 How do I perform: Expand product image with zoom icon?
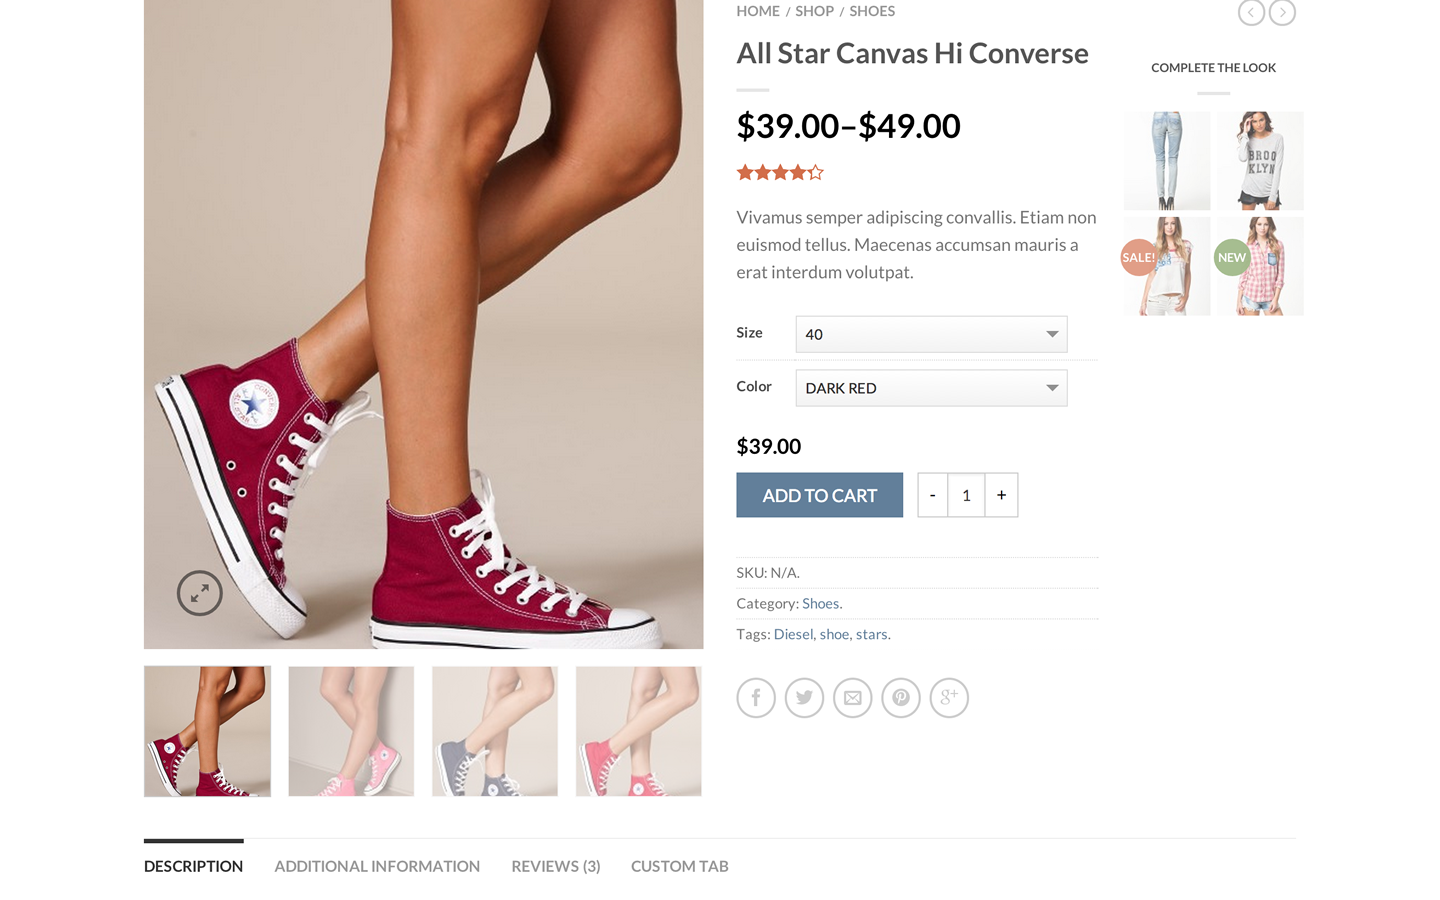click(200, 593)
